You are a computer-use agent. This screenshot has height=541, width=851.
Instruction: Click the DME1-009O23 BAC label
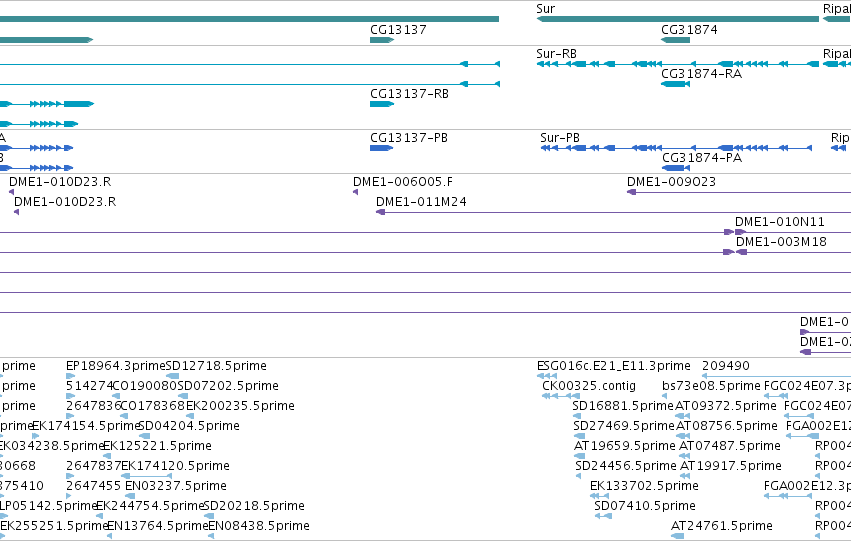click(x=671, y=182)
